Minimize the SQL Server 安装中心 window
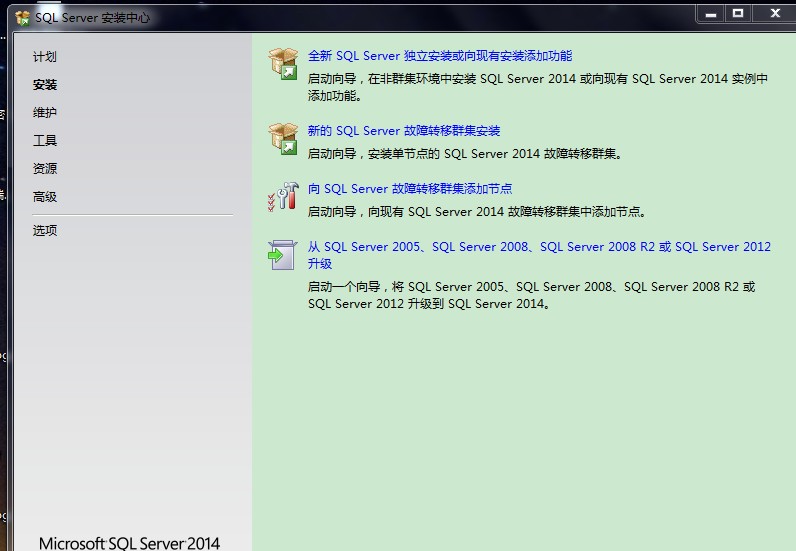 coord(711,14)
